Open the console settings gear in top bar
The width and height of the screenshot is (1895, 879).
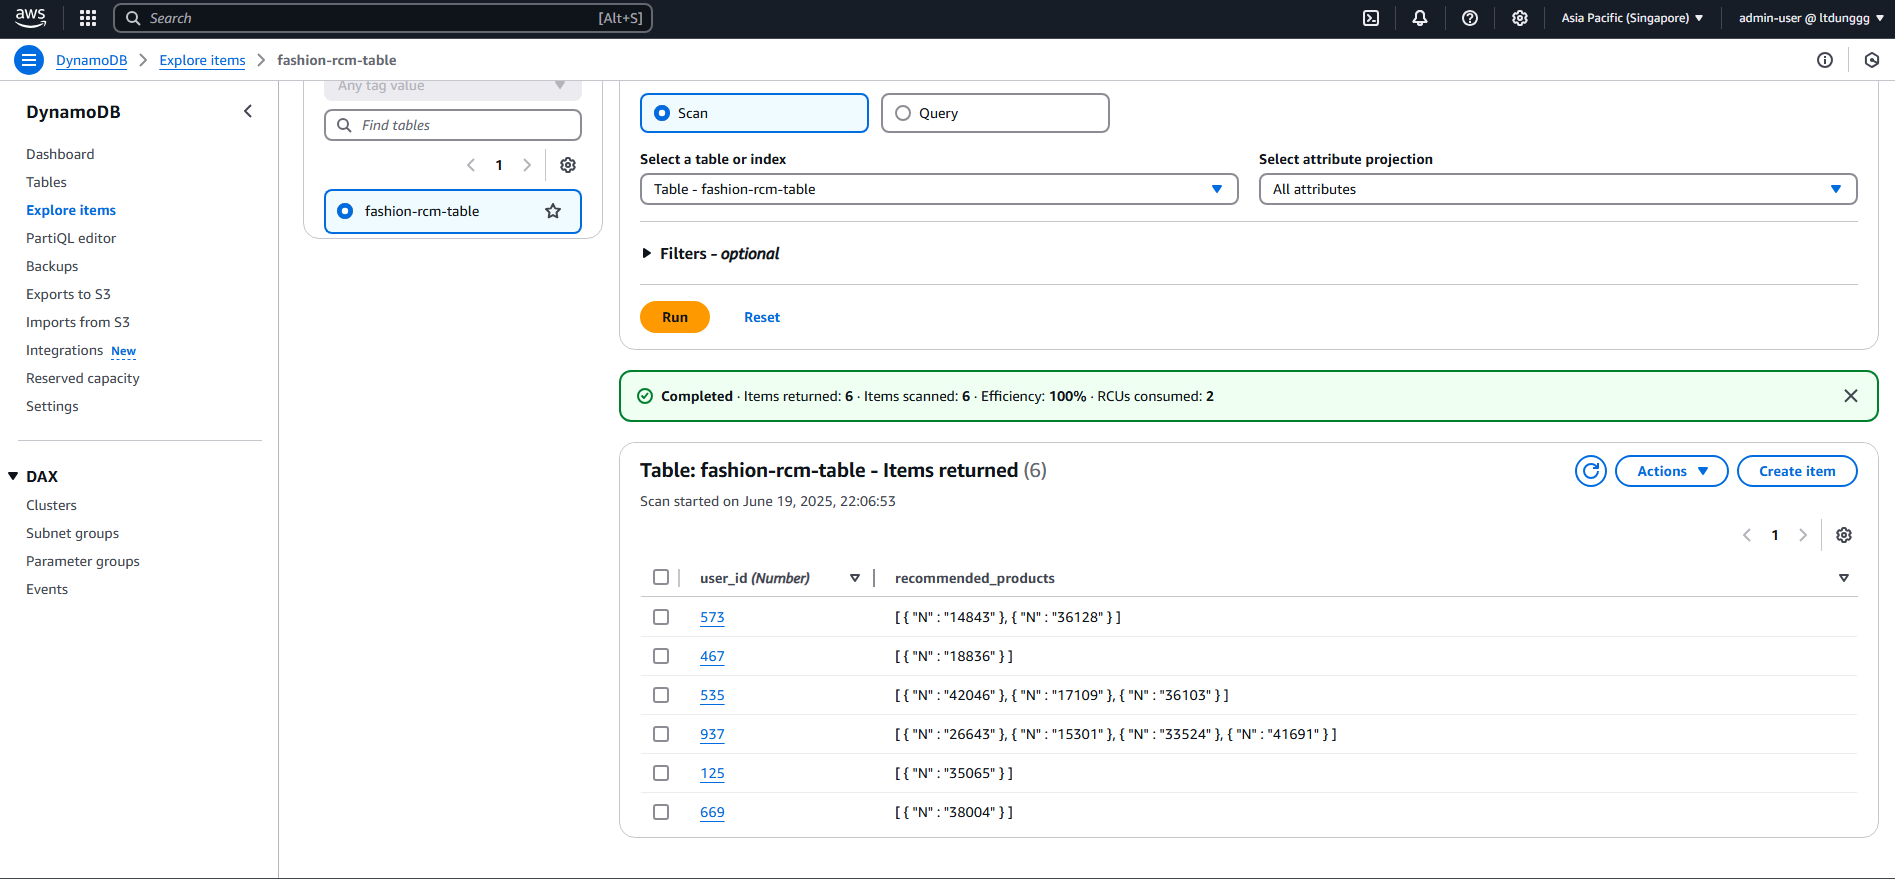(1520, 18)
